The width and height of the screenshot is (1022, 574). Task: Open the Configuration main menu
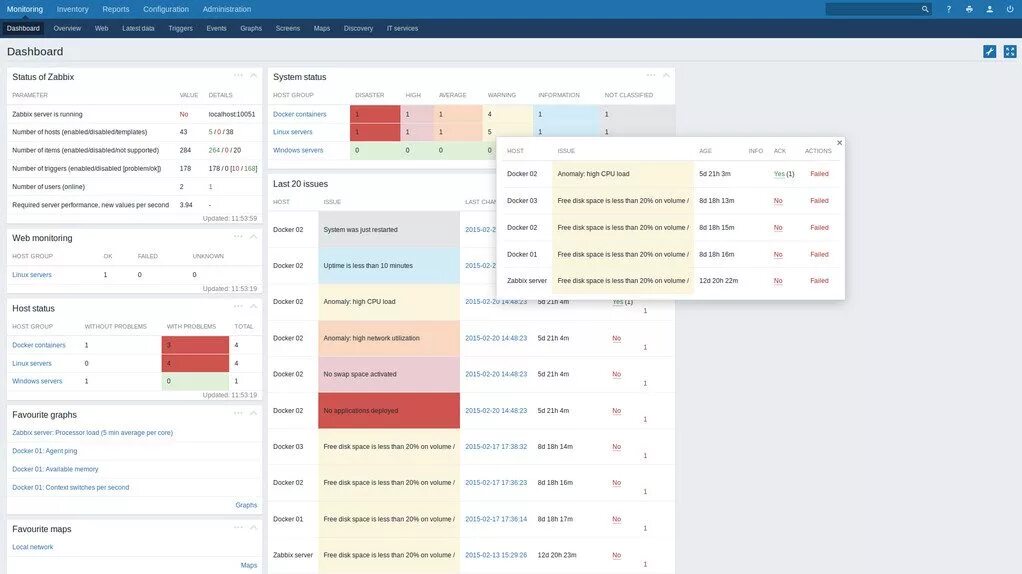pyautogui.click(x=166, y=9)
